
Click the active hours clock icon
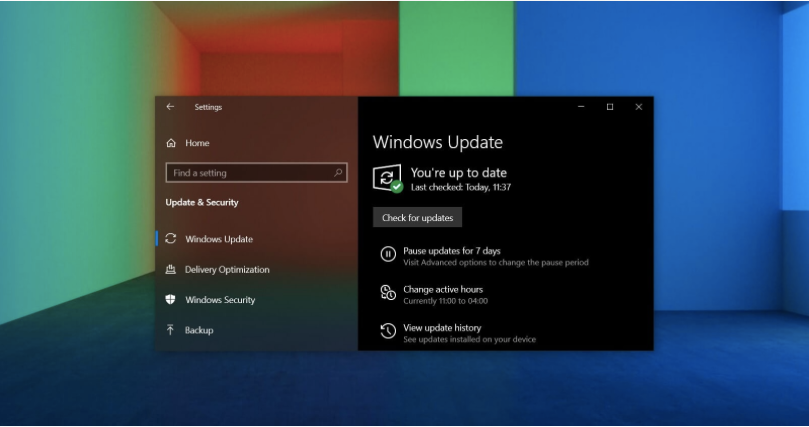[x=388, y=292]
